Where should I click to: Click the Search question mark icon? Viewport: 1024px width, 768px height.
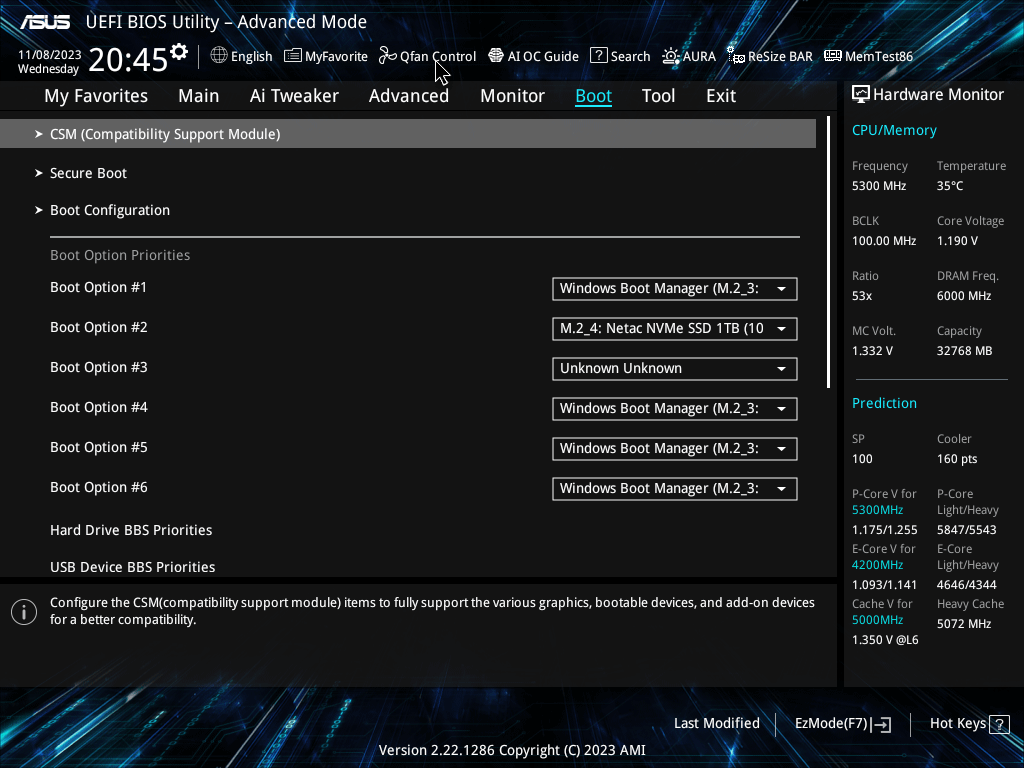598,56
